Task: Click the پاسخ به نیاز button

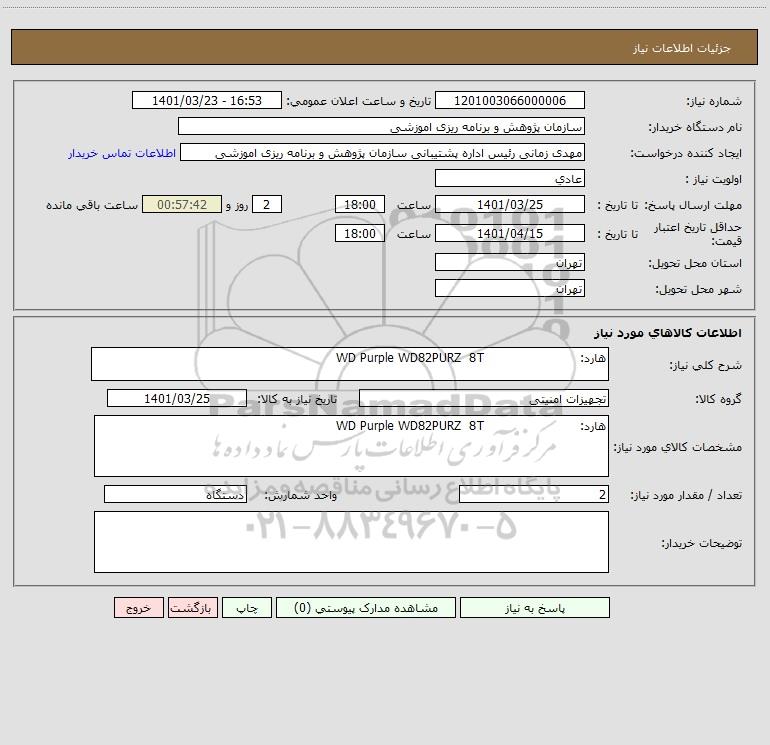Action: pyautogui.click(x=534, y=608)
